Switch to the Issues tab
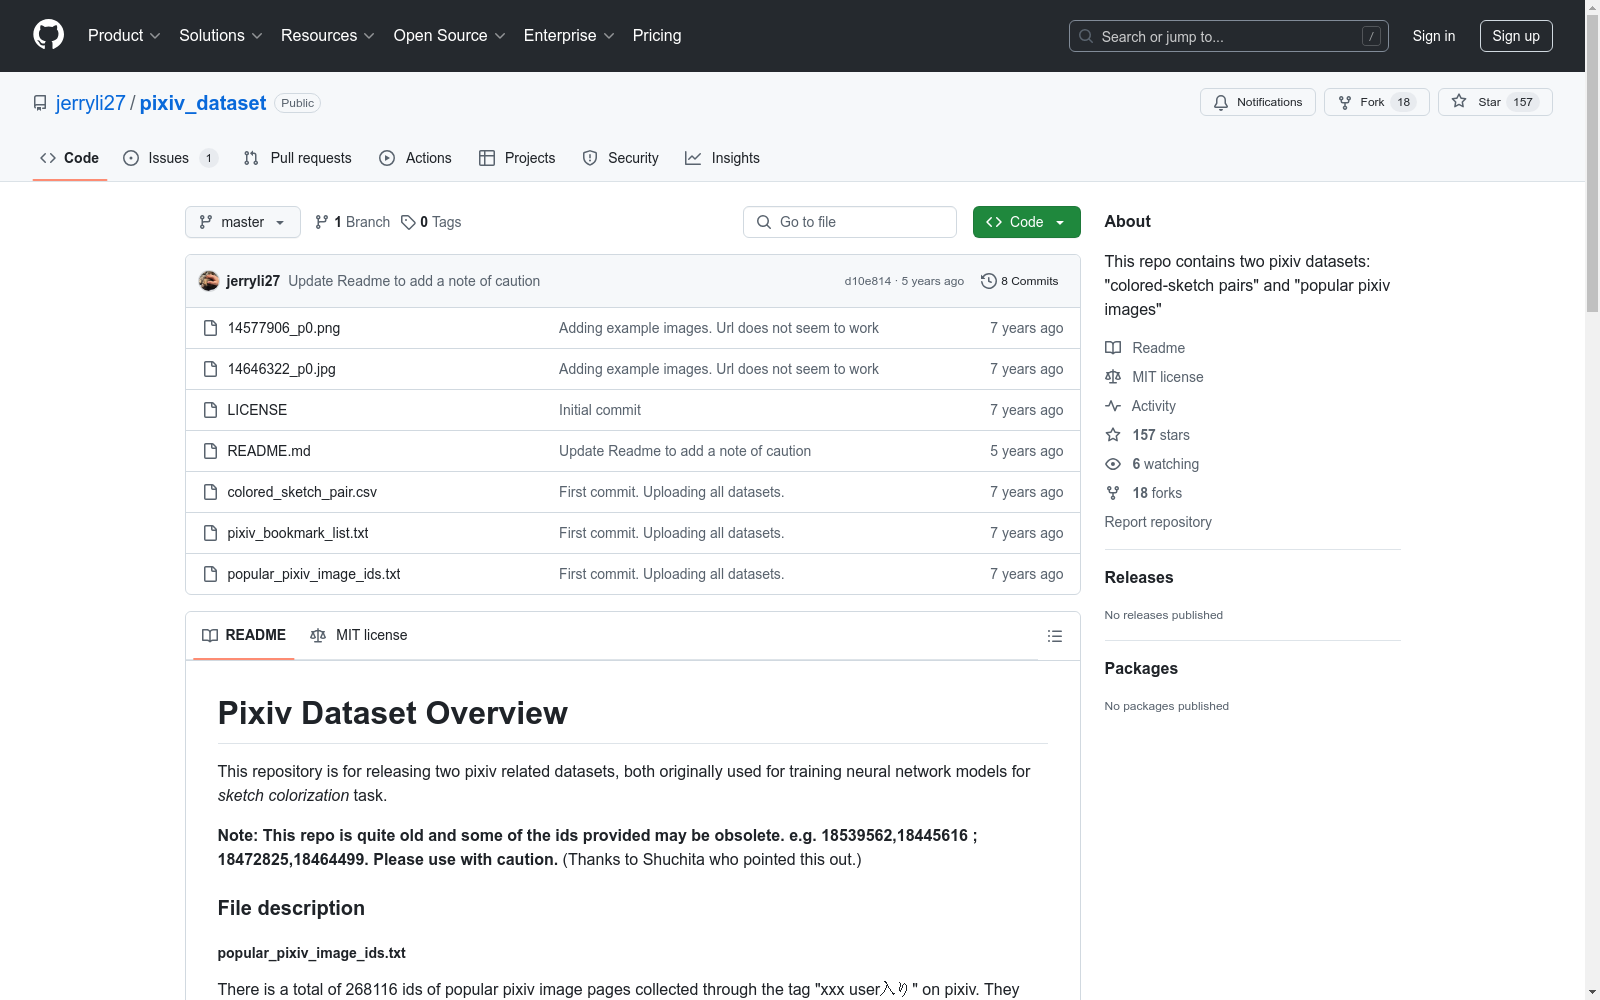 (x=170, y=158)
